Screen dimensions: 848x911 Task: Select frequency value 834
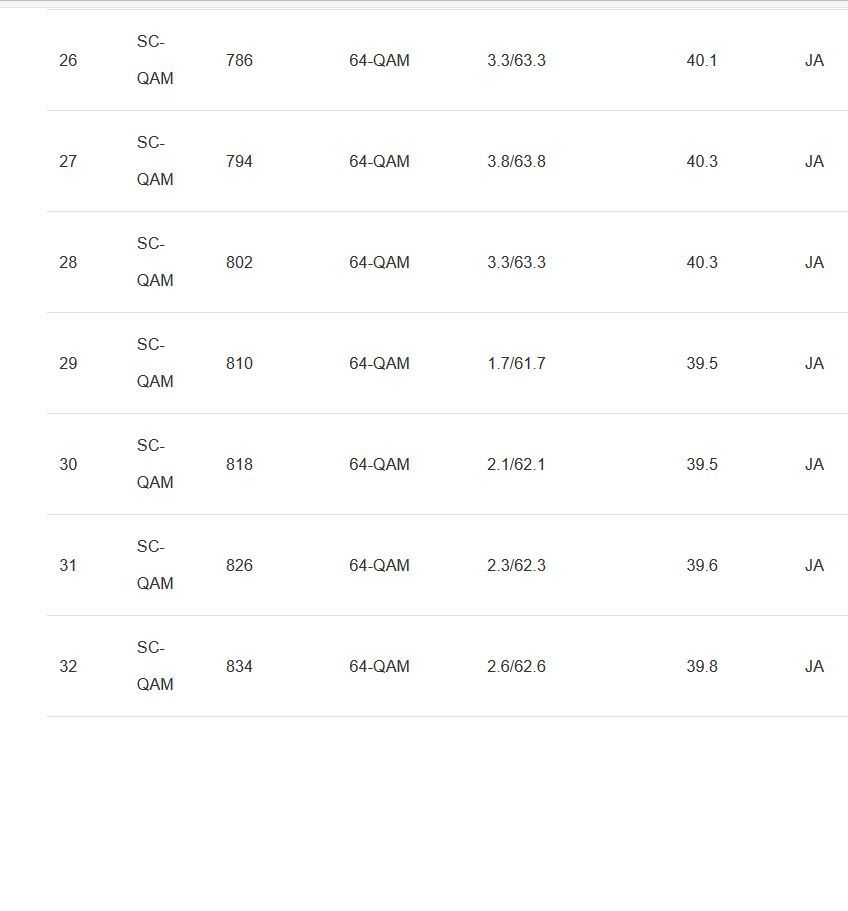(x=239, y=667)
